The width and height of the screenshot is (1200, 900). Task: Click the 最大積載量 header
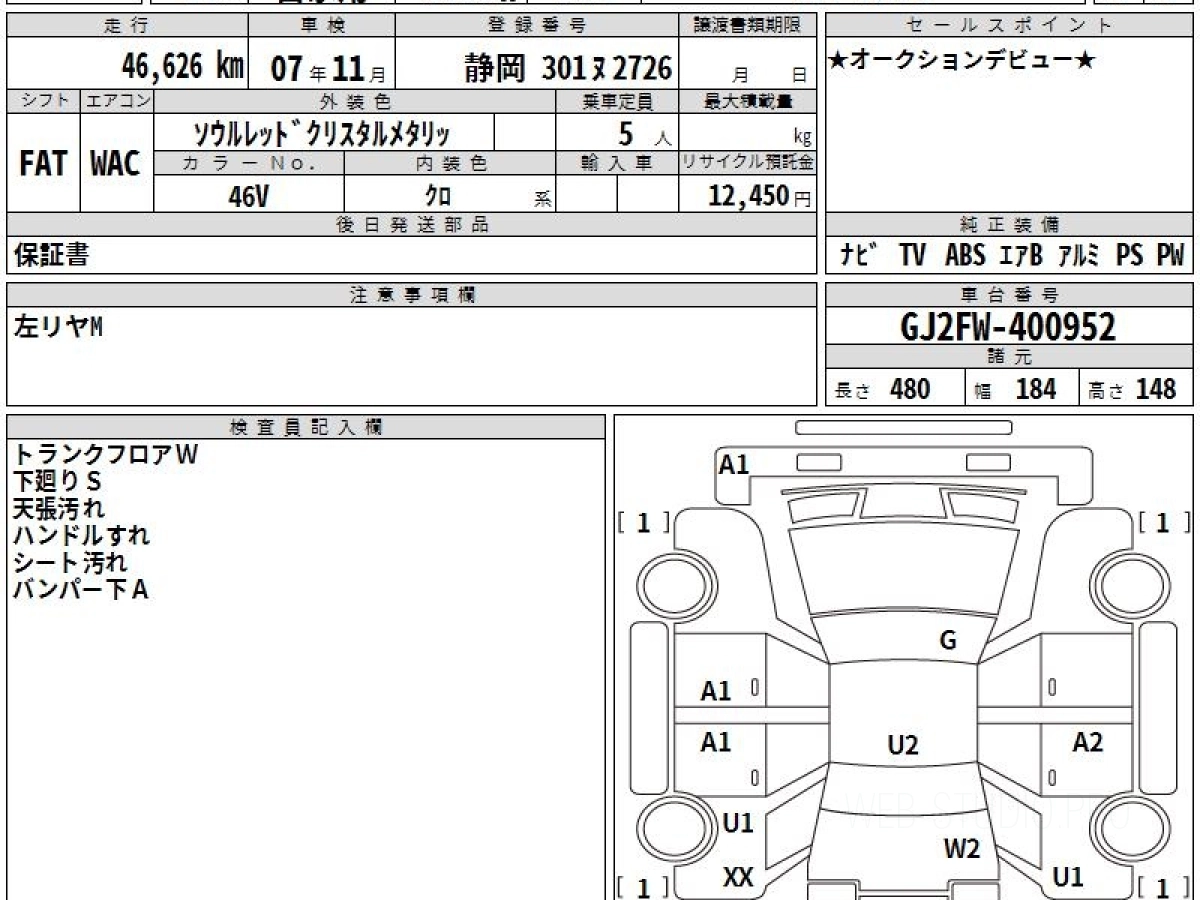point(748,101)
